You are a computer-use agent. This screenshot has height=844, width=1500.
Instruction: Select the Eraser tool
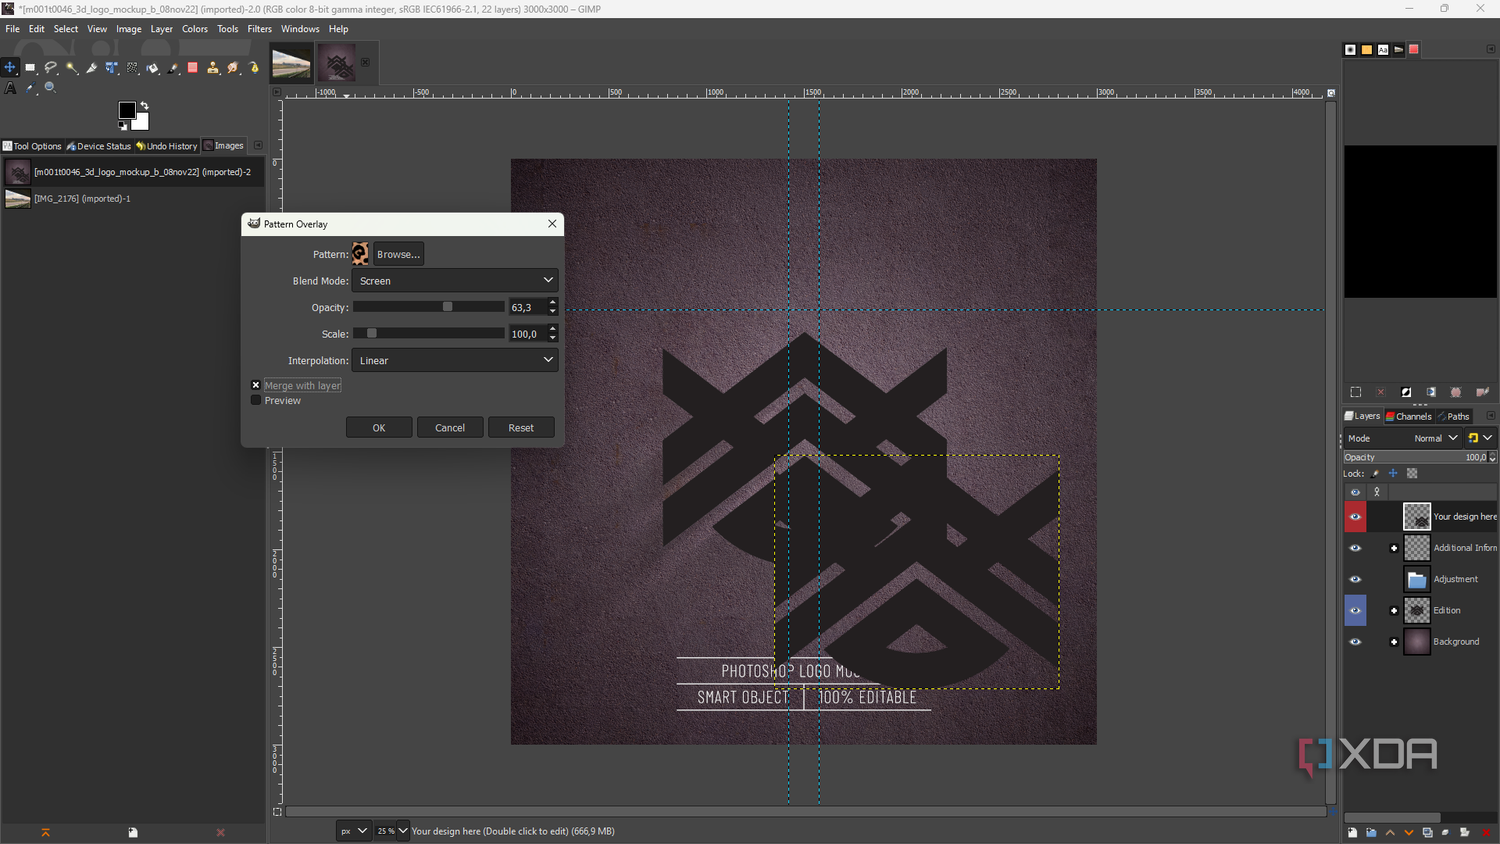point(193,68)
